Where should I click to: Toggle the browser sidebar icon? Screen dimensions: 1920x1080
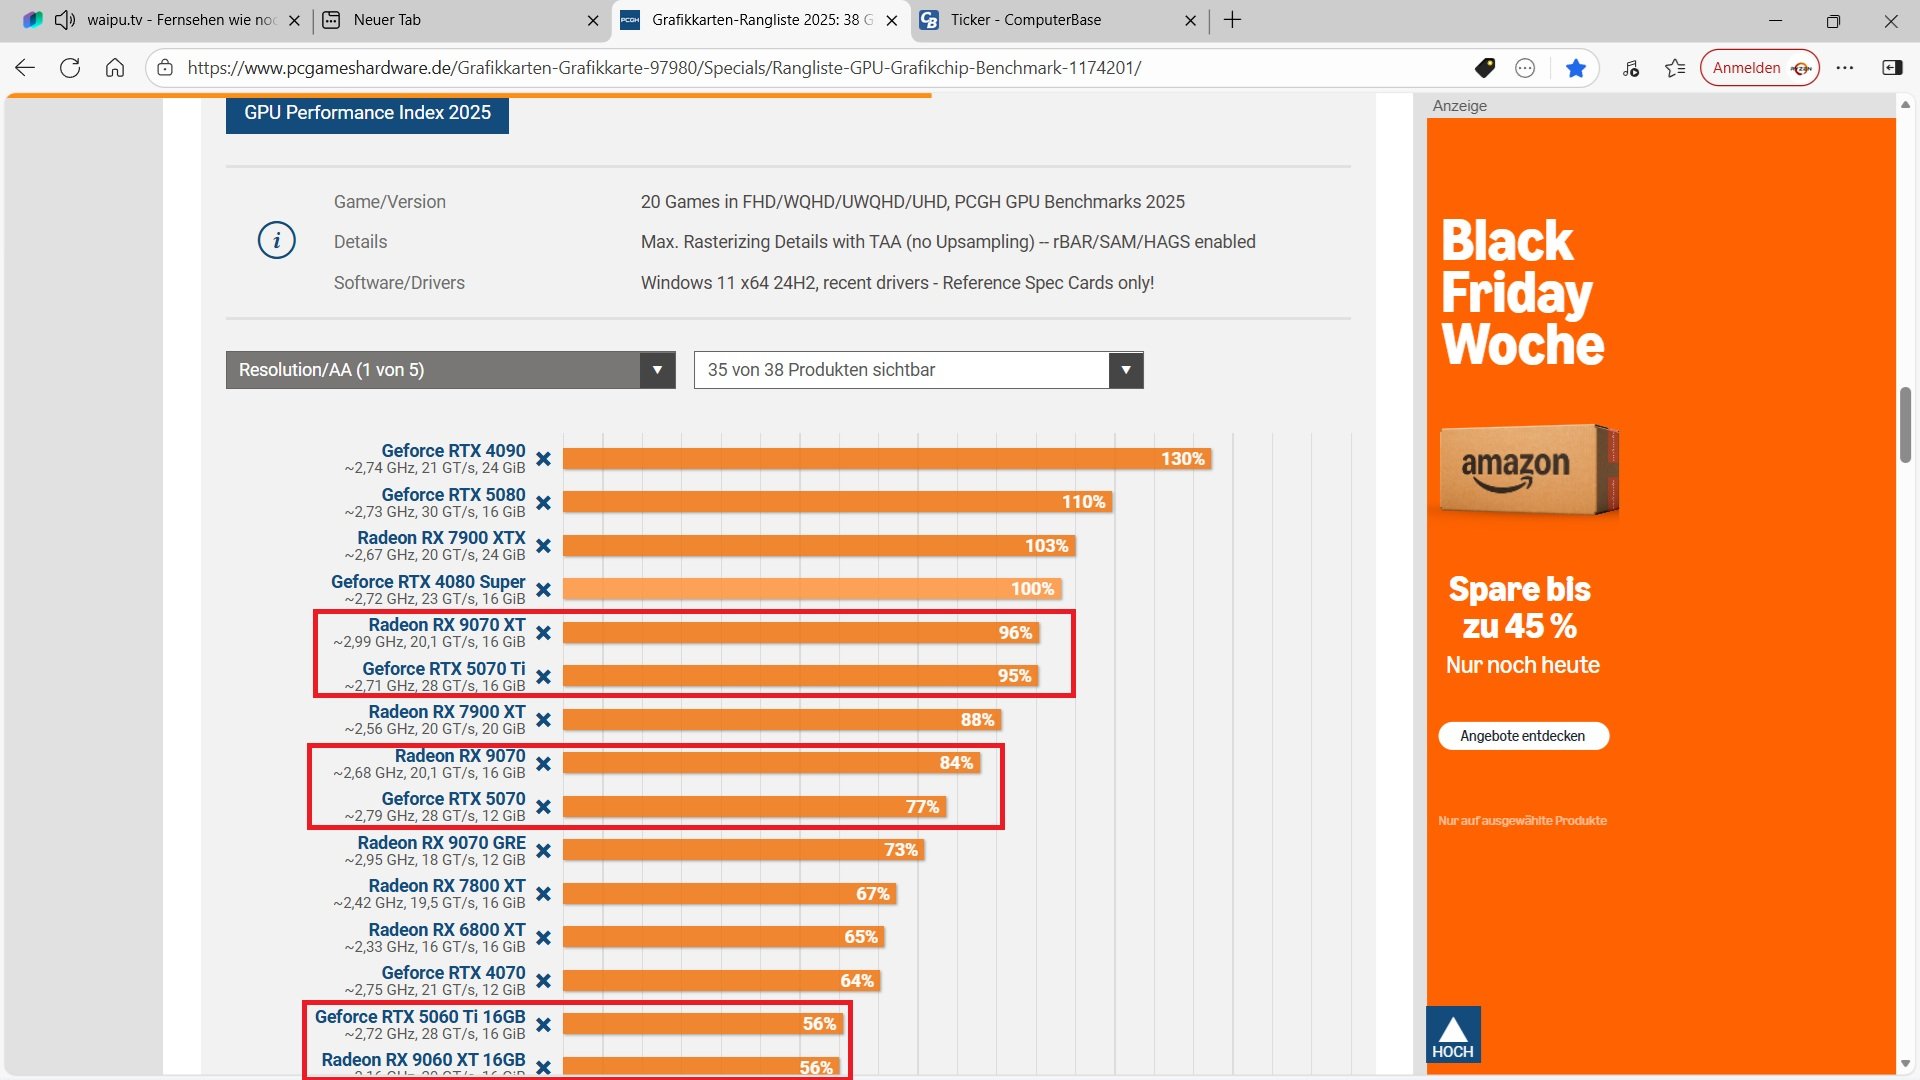point(1892,68)
